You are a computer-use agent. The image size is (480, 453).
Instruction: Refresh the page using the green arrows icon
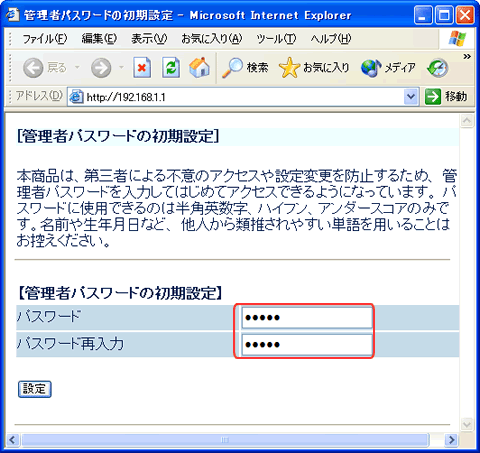click(x=171, y=68)
